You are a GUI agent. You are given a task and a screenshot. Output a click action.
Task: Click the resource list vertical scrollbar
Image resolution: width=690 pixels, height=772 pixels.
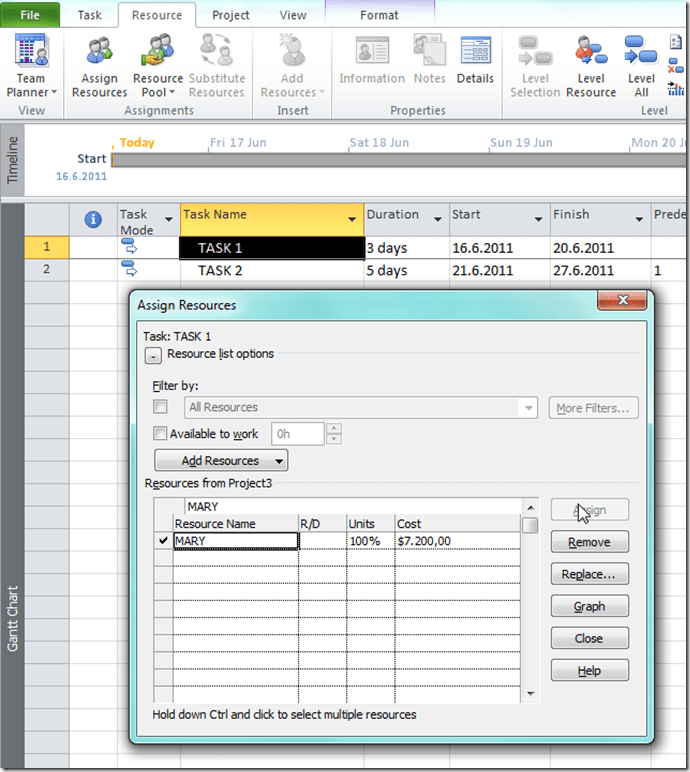pos(530,610)
